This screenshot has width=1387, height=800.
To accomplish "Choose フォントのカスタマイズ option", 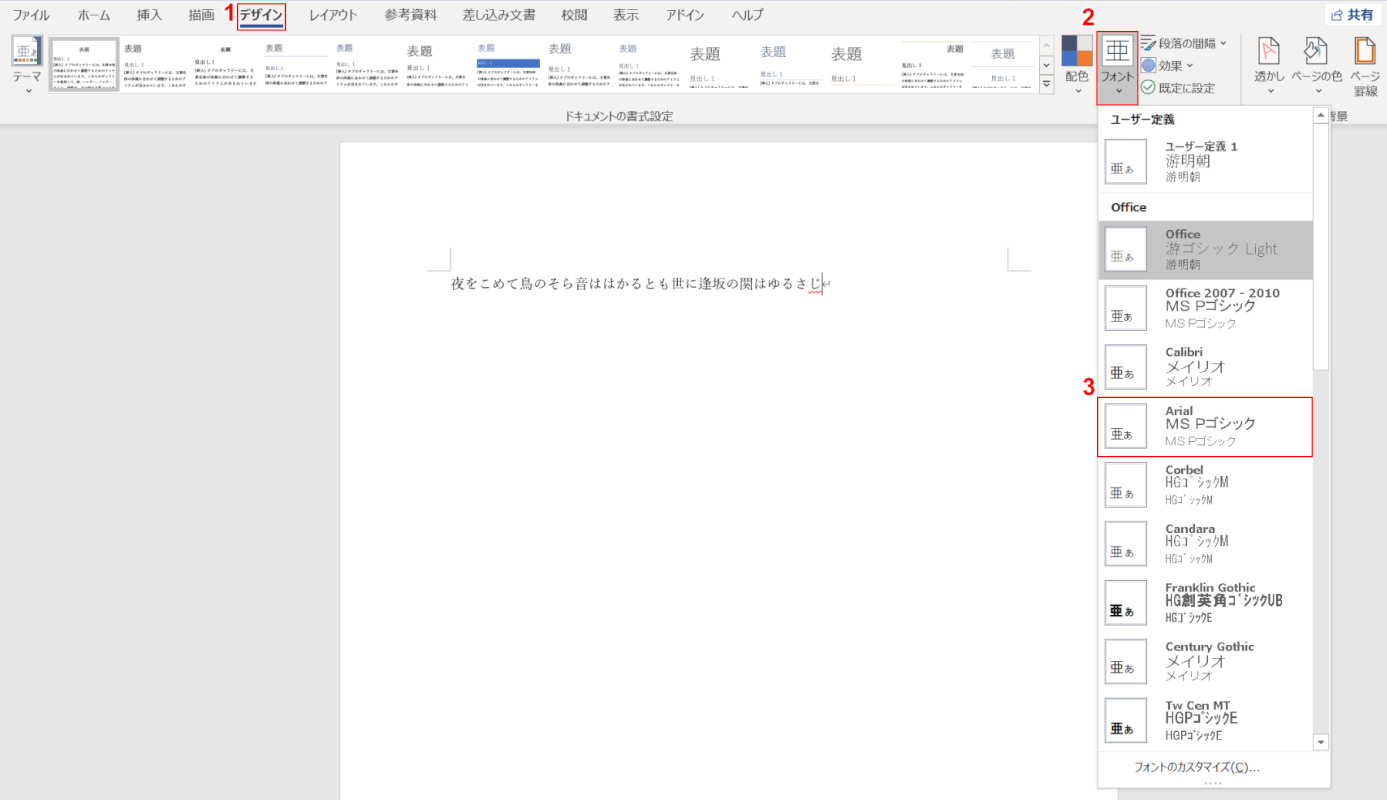I will point(1196,768).
